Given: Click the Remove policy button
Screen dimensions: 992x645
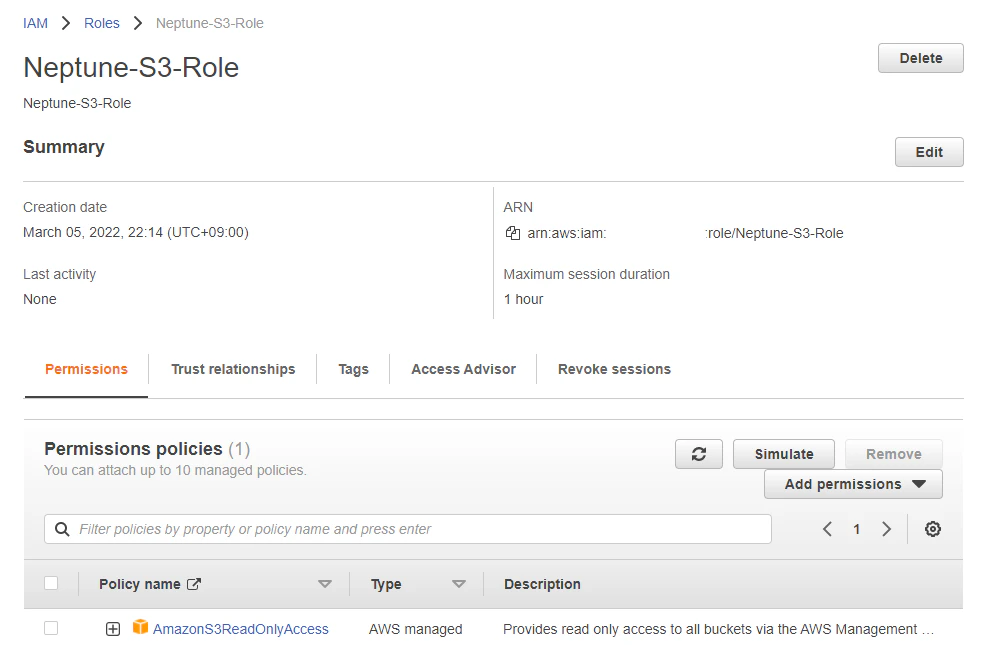Looking at the screenshot, I should pos(893,454).
